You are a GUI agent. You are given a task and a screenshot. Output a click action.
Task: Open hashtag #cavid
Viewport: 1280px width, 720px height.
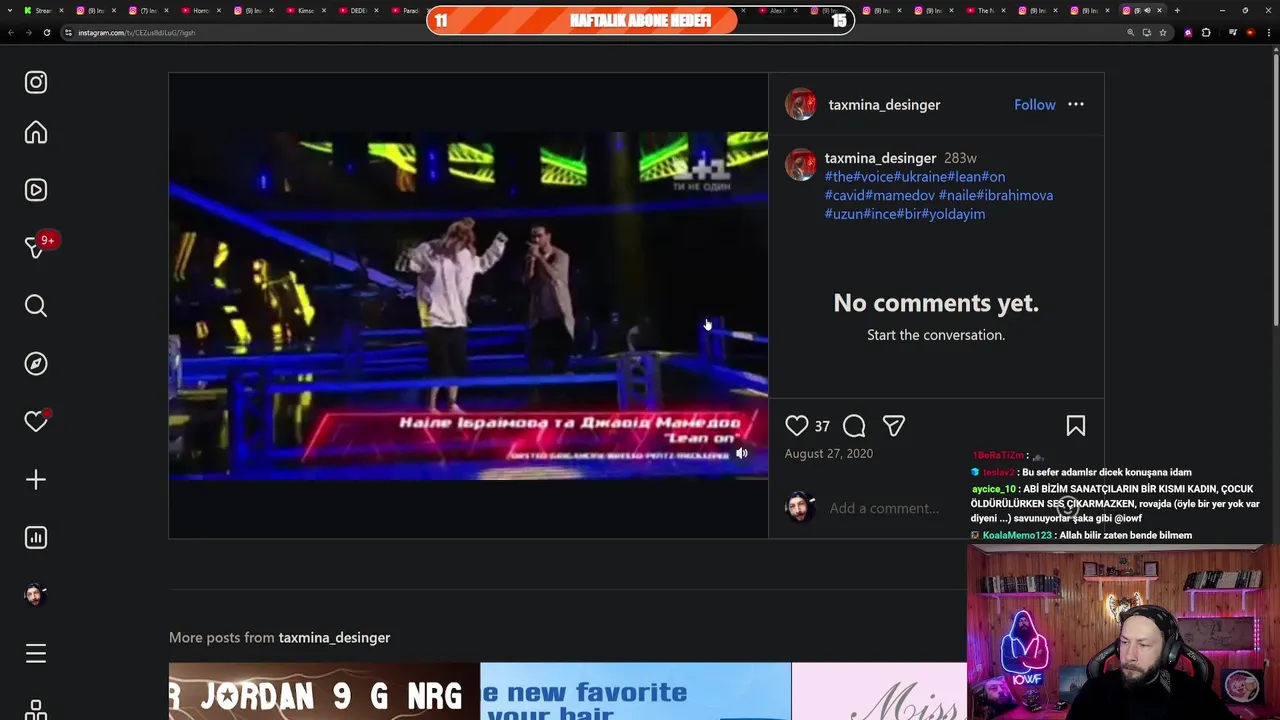844,195
